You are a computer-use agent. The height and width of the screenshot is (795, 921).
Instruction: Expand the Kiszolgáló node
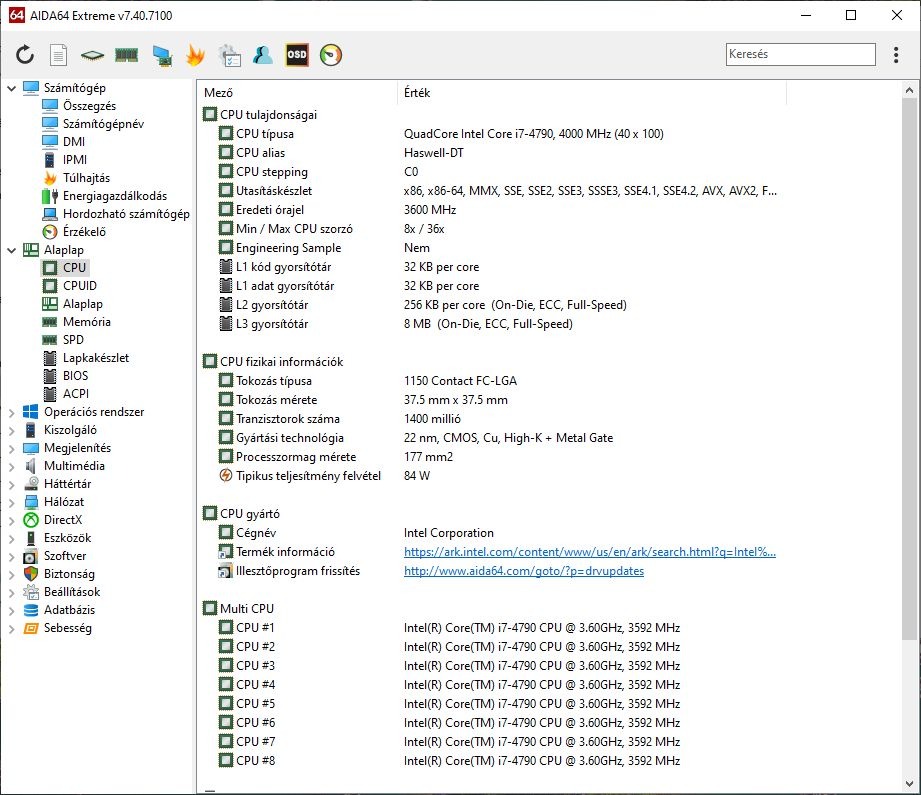click(11, 431)
